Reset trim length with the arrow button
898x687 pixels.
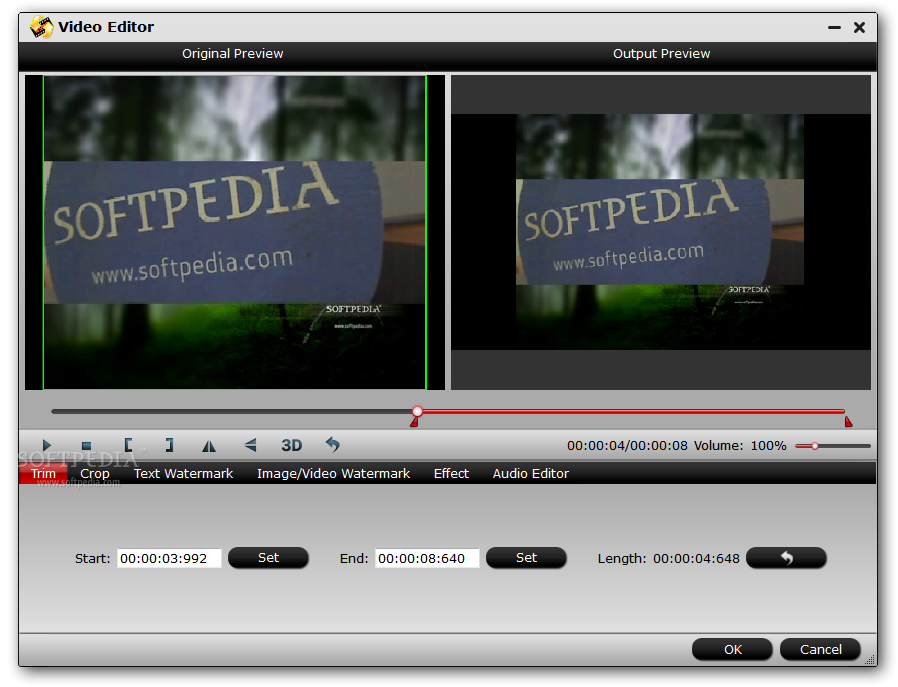[x=786, y=558]
